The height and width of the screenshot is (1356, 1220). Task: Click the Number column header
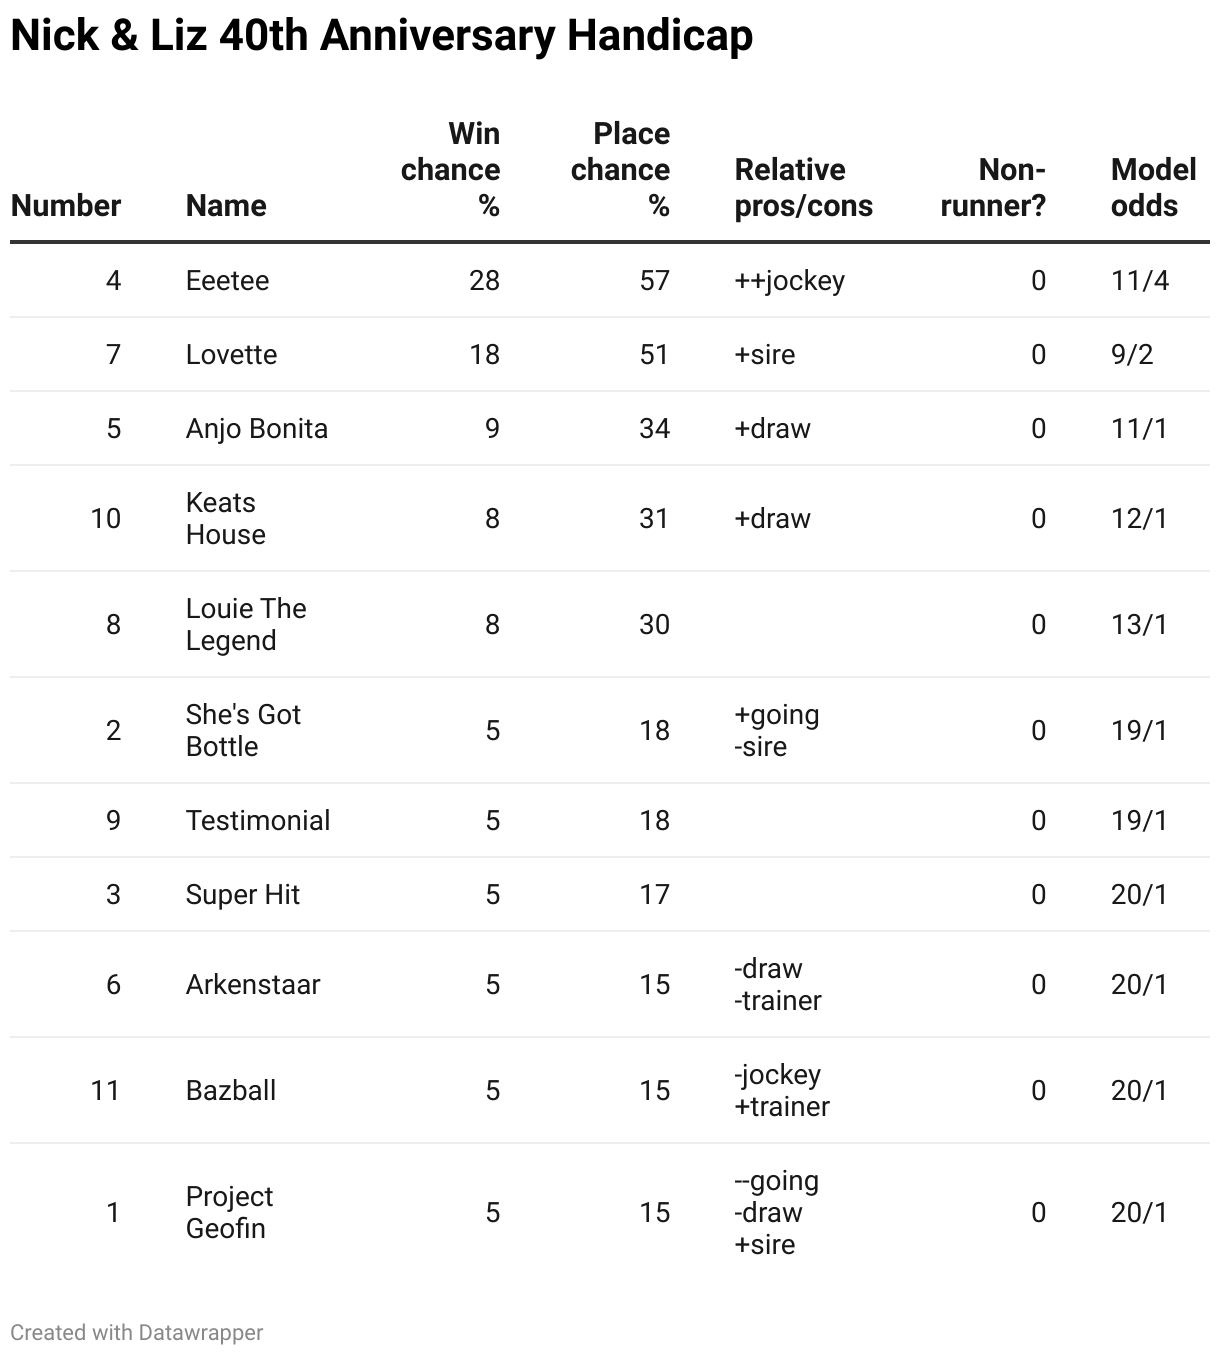pos(66,205)
